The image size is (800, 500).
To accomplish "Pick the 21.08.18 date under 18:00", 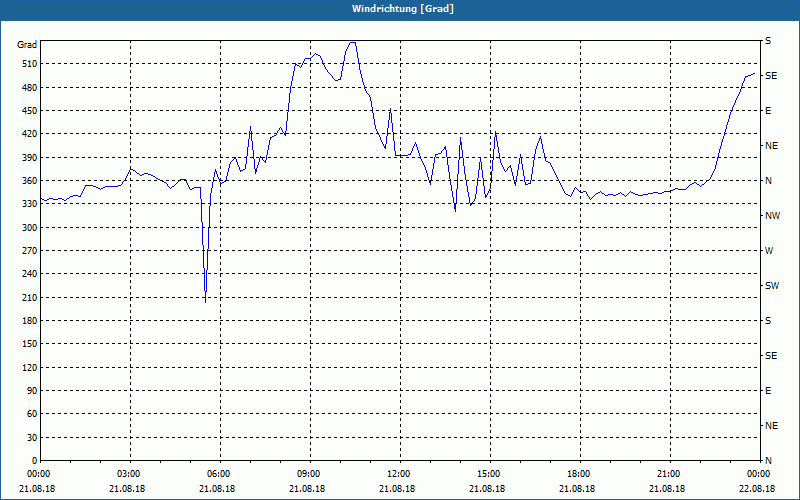I will tap(577, 489).
